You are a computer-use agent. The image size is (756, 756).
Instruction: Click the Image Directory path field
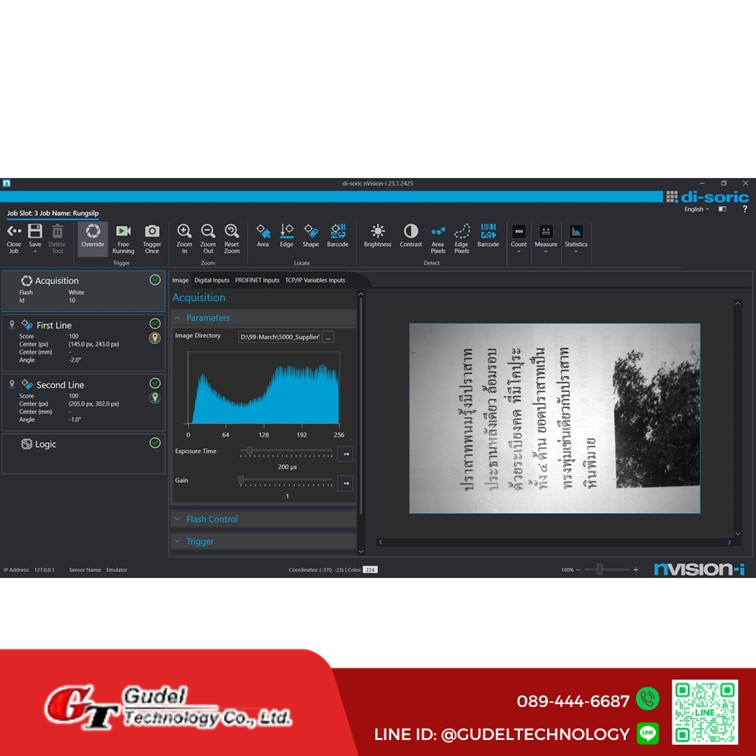[x=279, y=337]
